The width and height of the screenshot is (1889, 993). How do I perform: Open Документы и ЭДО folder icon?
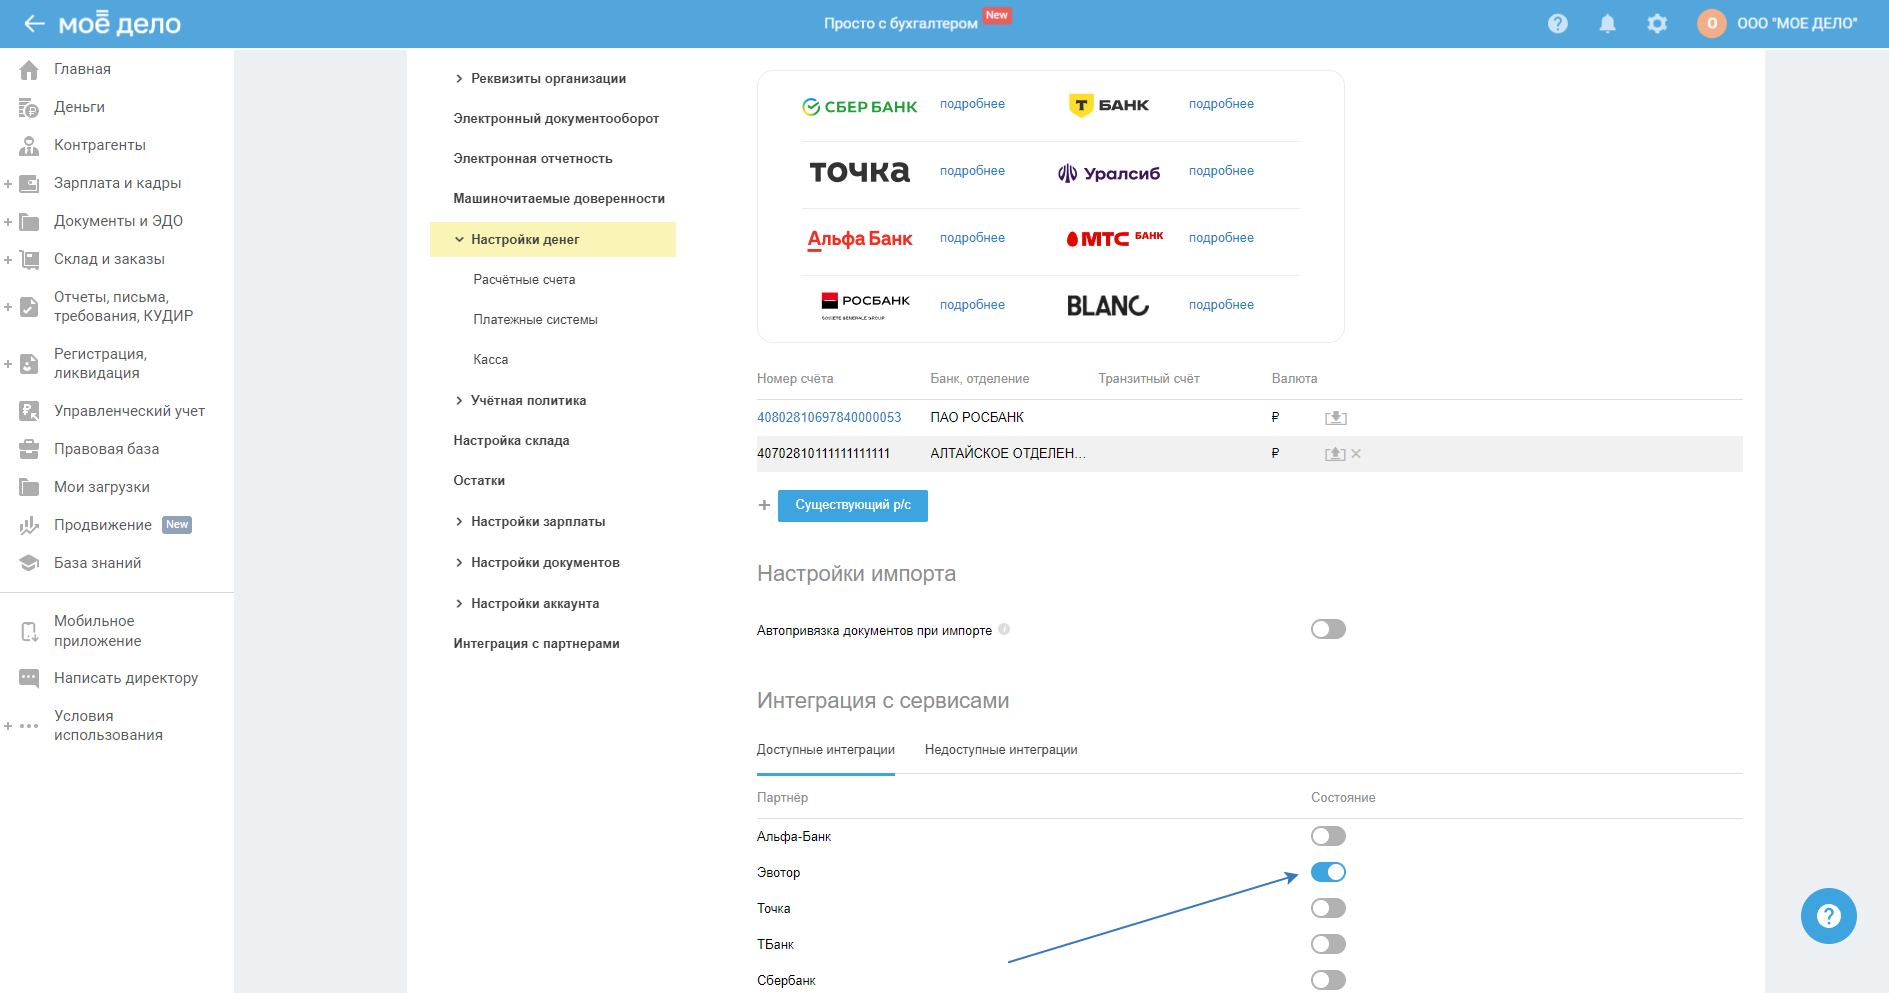tap(29, 221)
